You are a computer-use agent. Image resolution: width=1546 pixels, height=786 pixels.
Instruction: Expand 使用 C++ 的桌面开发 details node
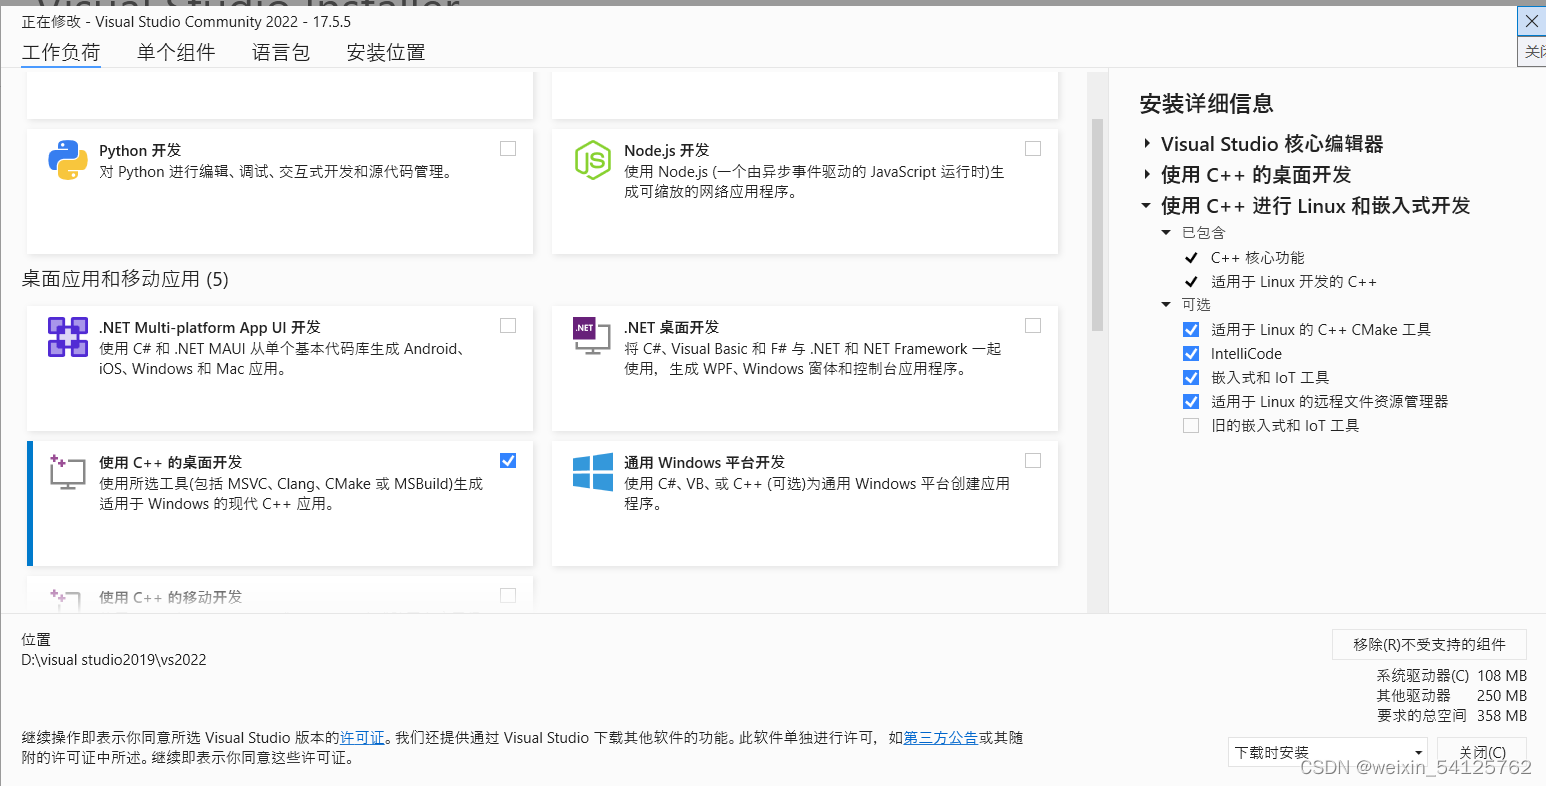pos(1147,175)
